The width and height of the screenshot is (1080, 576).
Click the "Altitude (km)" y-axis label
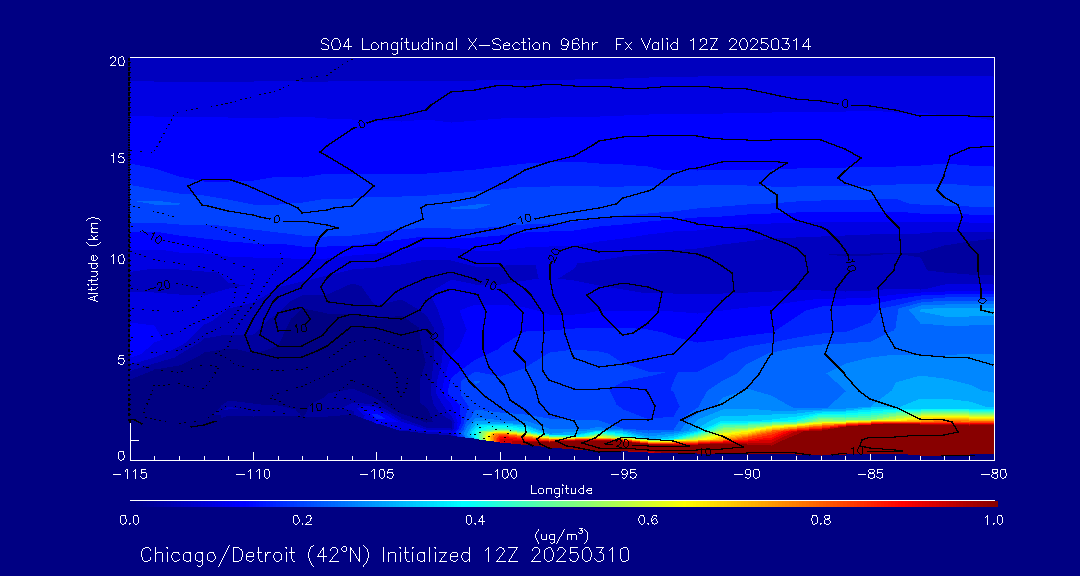[x=94, y=260]
